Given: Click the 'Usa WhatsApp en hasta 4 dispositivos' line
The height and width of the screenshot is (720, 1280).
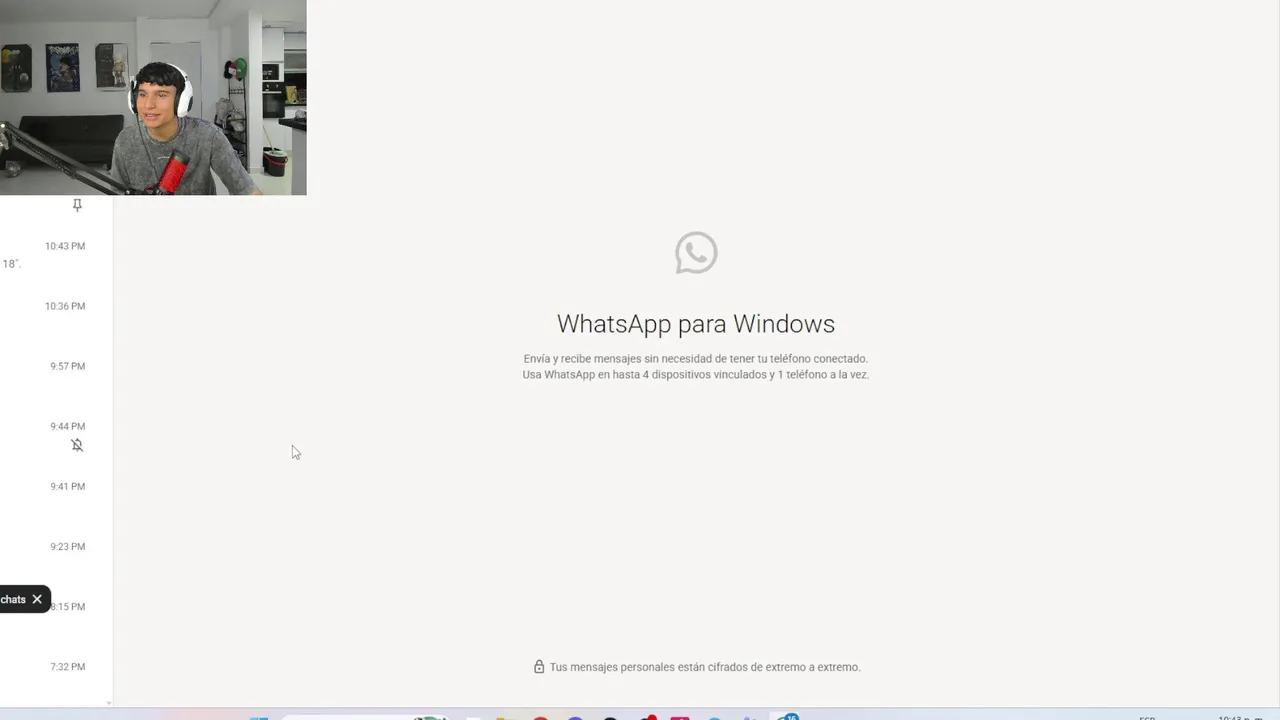Looking at the screenshot, I should pos(696,375).
